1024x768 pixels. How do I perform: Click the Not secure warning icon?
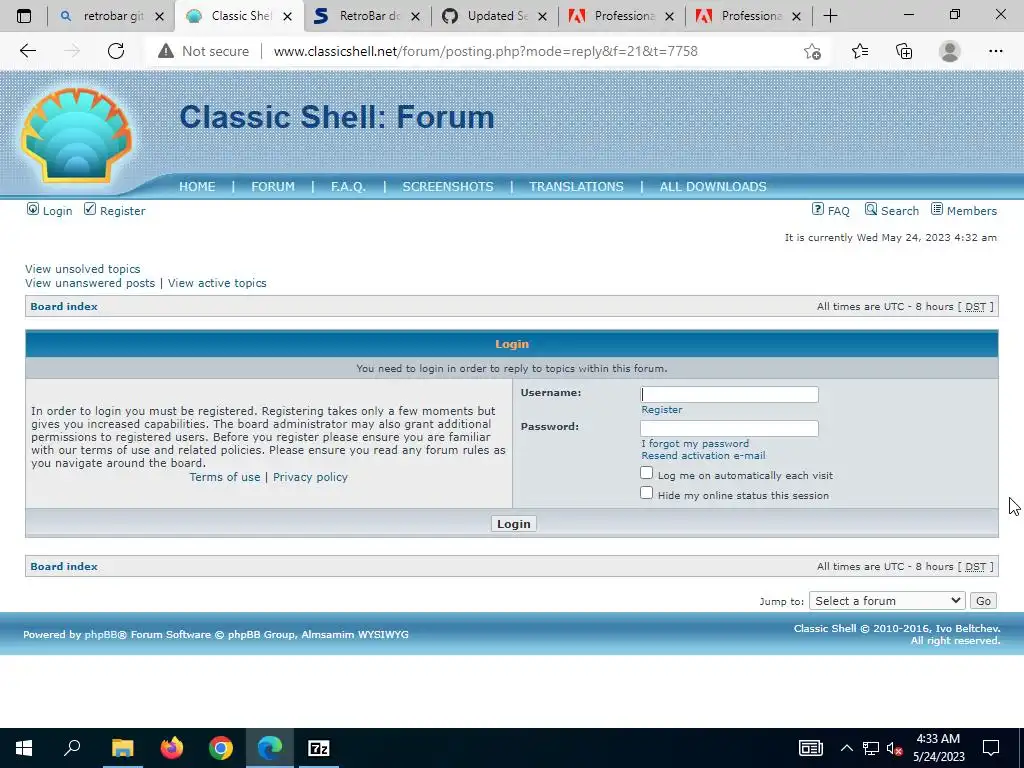(x=166, y=51)
